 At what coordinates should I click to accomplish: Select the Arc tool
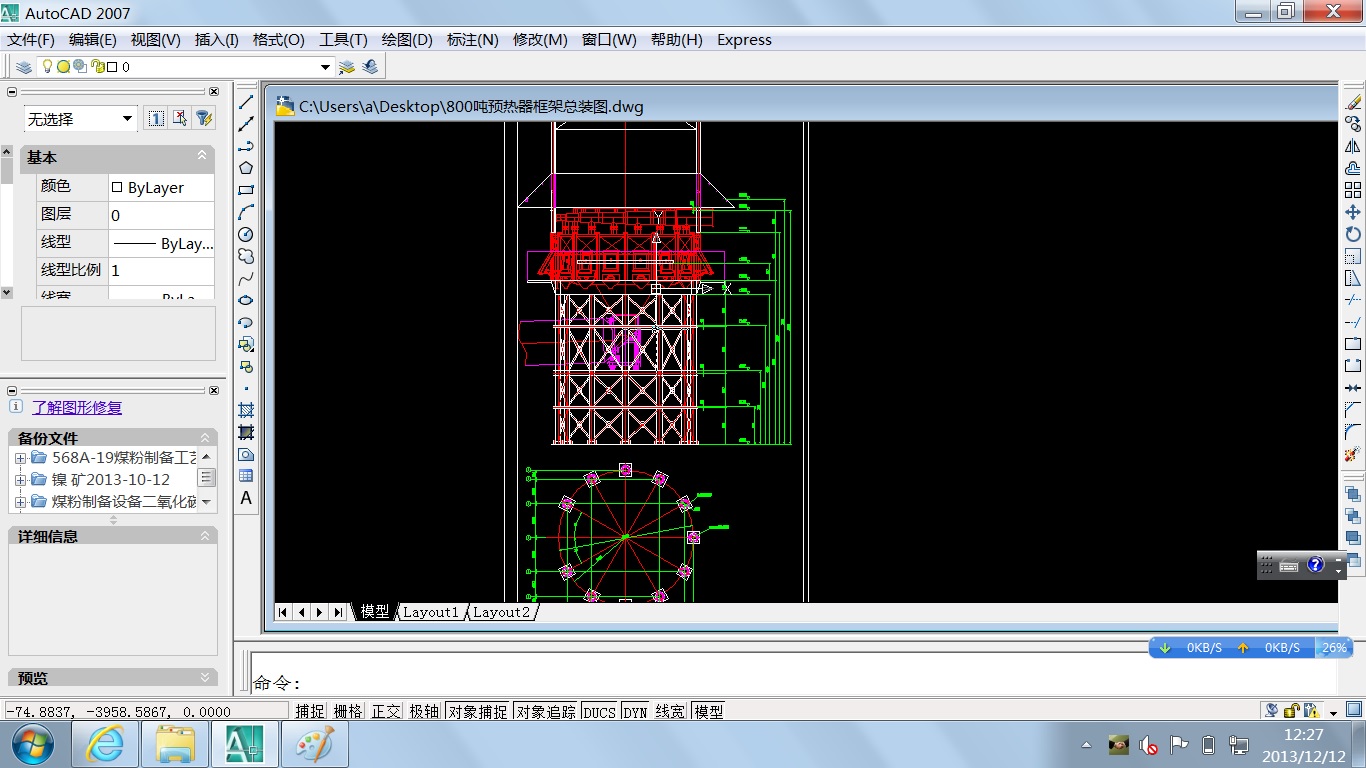246,212
